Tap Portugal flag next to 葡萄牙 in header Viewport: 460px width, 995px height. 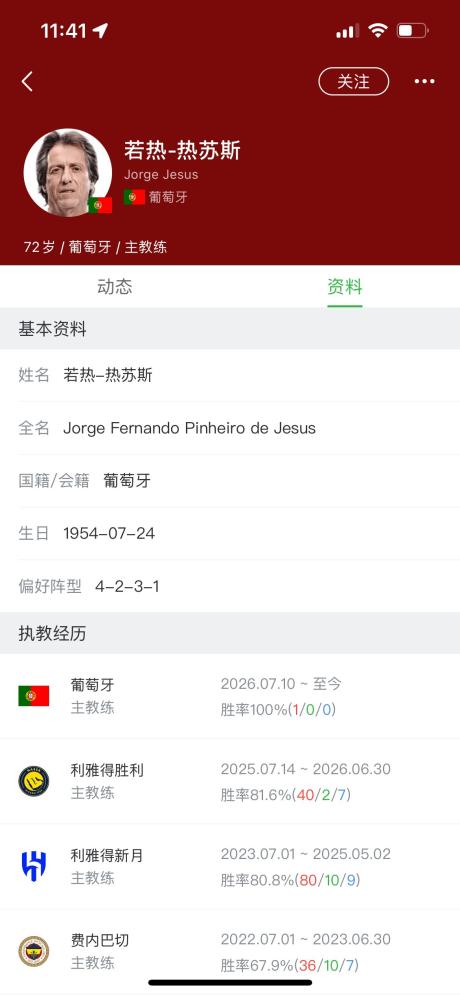point(135,197)
